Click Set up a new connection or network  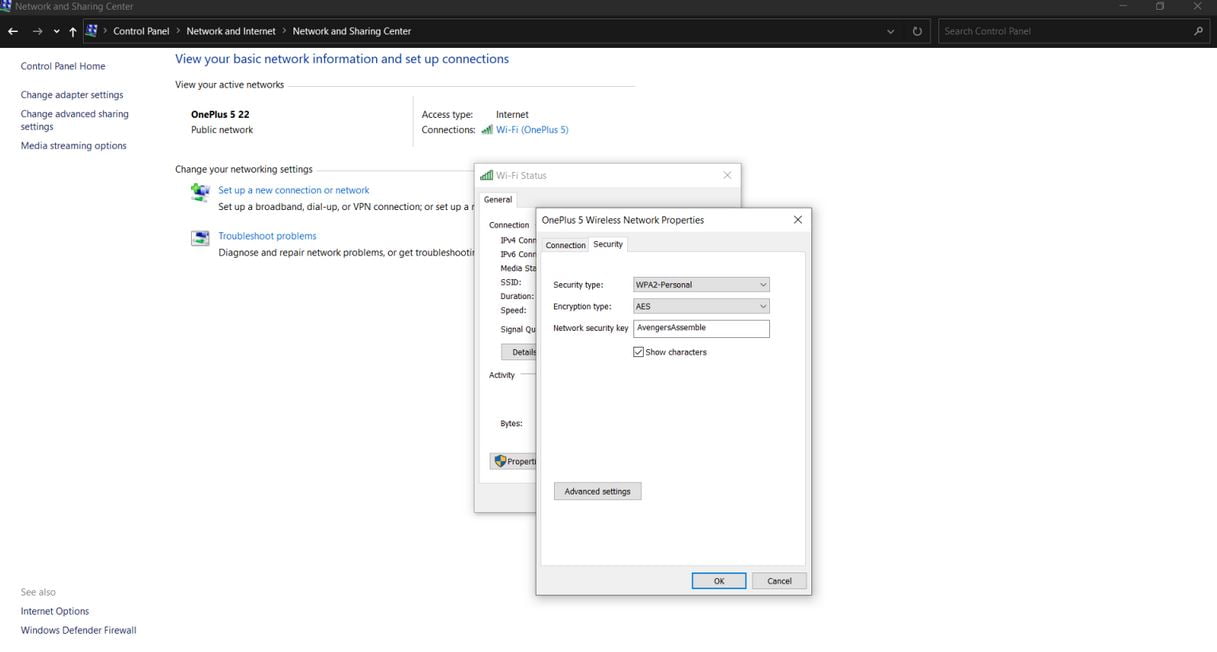294,190
